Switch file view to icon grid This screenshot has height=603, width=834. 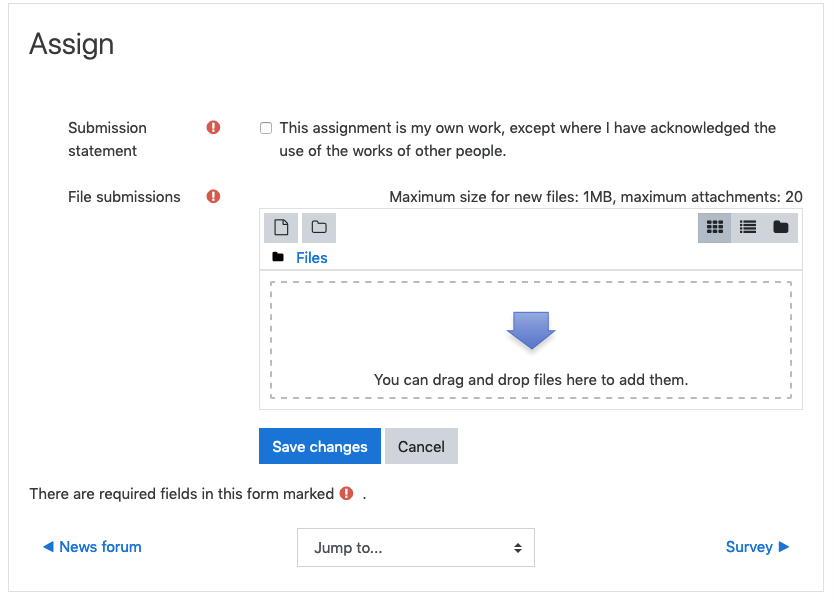(714, 228)
